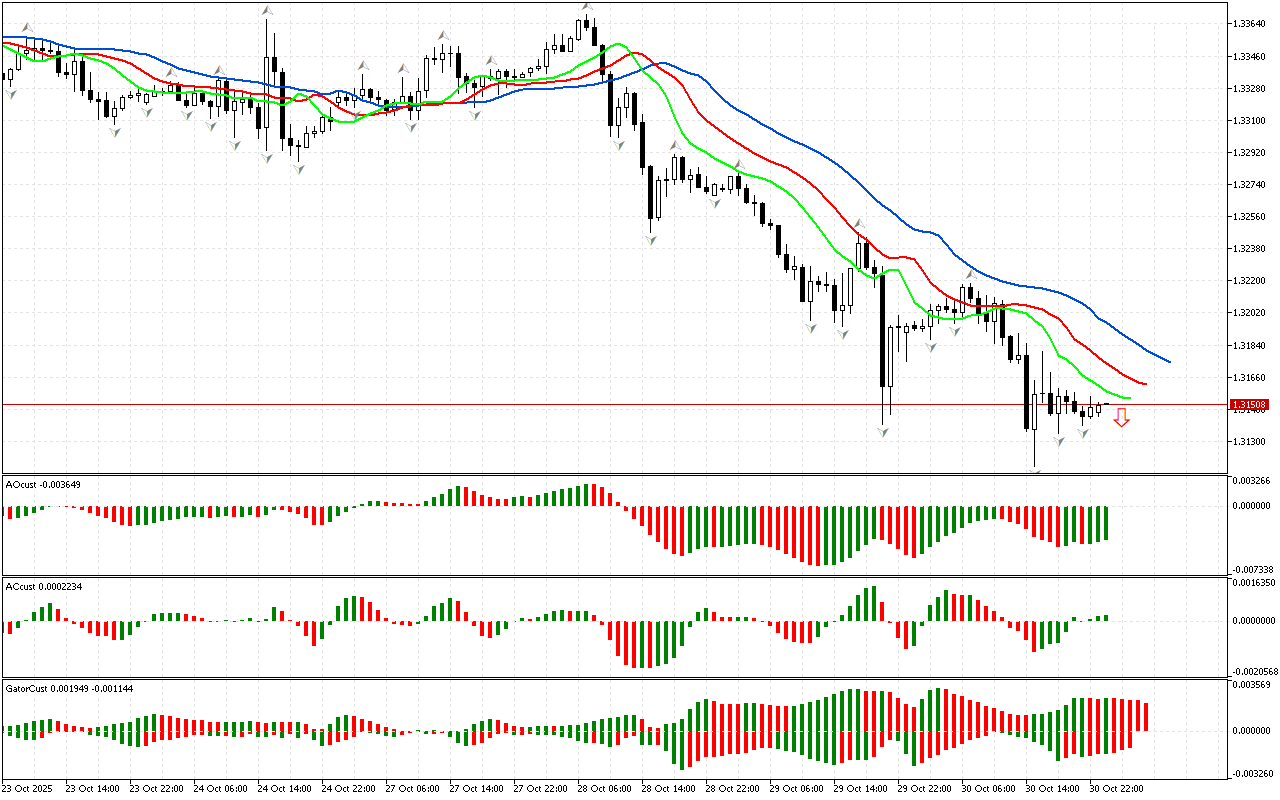Select the right end of the red Alligator line

pos(1144,383)
